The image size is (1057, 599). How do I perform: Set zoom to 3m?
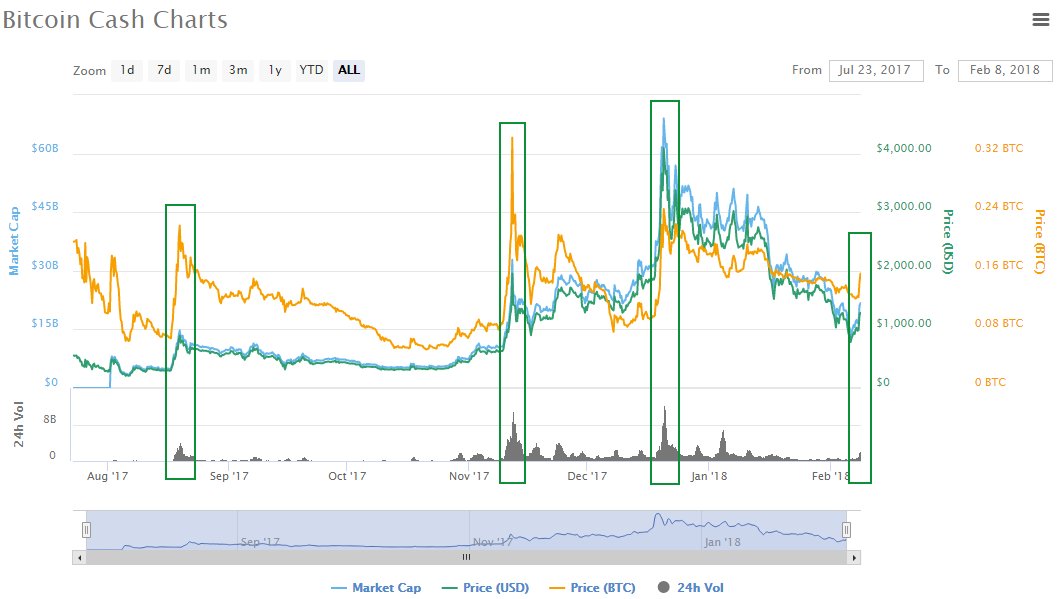click(x=238, y=70)
